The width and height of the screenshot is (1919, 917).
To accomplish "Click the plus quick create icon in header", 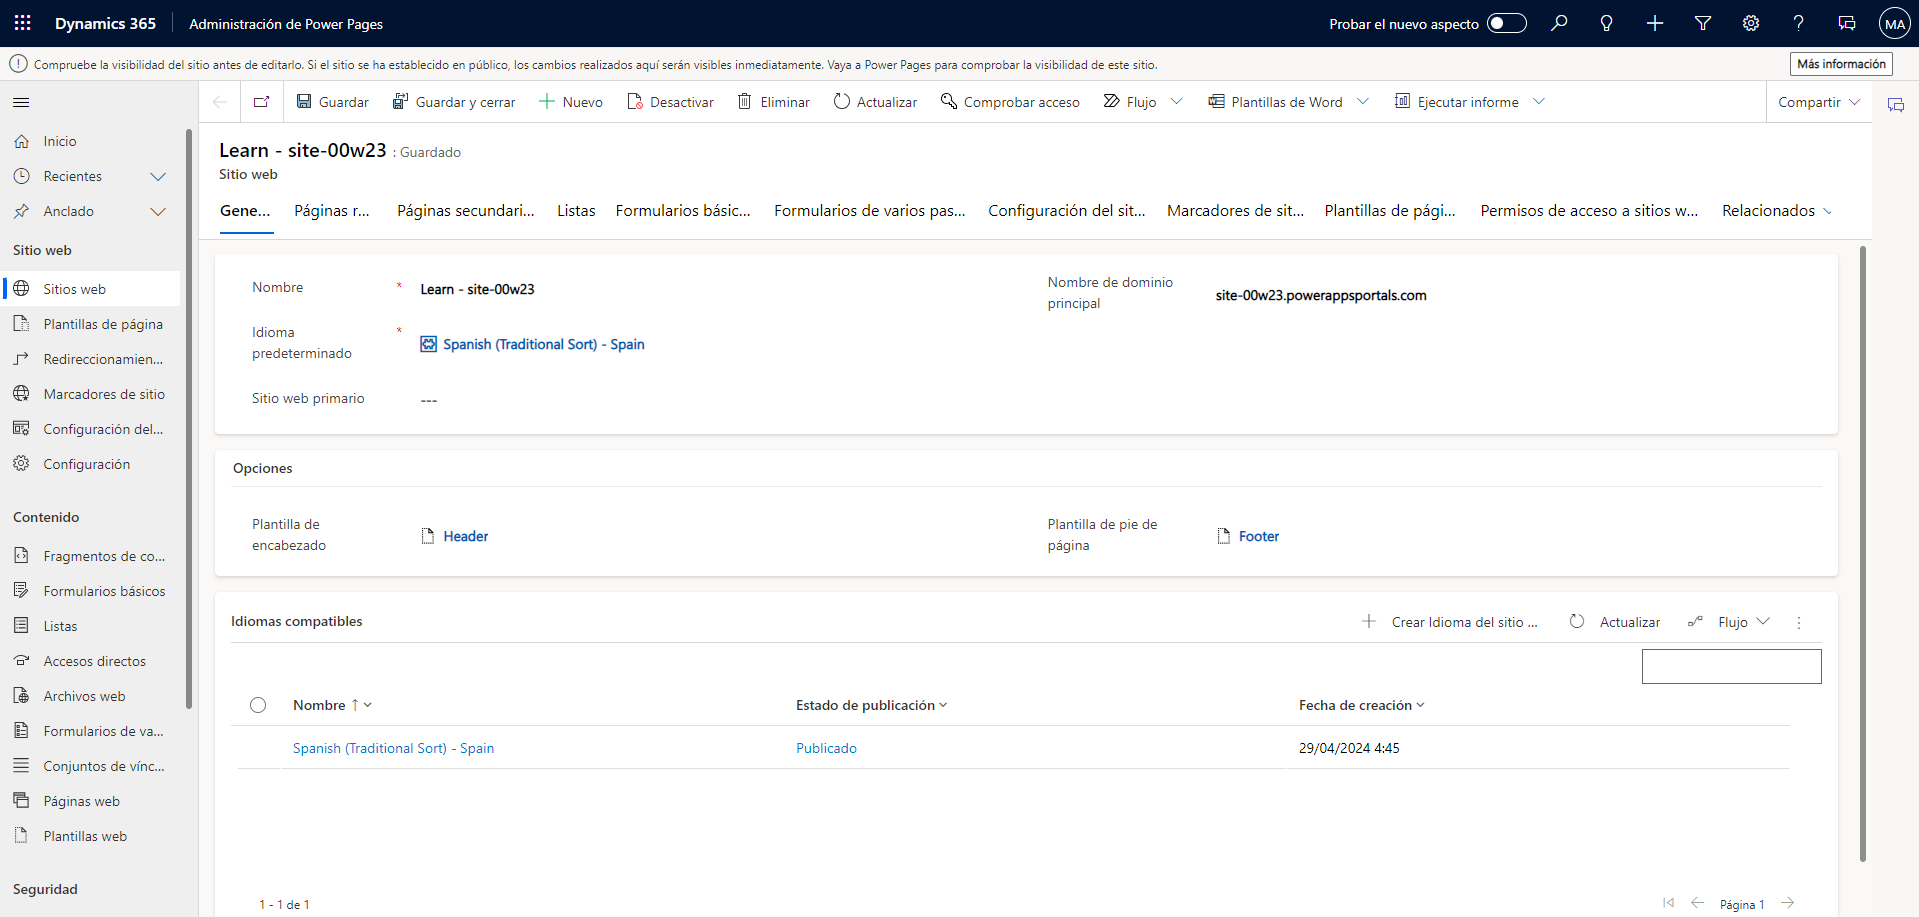I will [1655, 23].
